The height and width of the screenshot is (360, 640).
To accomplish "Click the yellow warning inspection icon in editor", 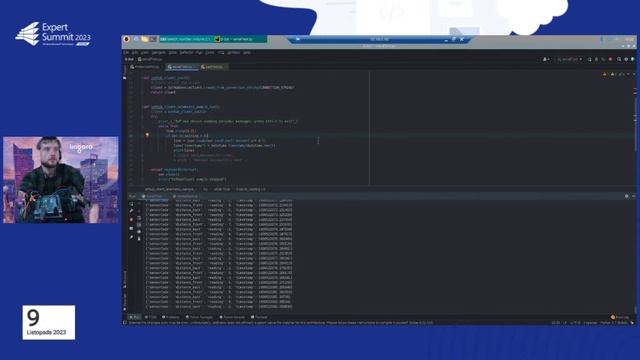I will point(604,74).
